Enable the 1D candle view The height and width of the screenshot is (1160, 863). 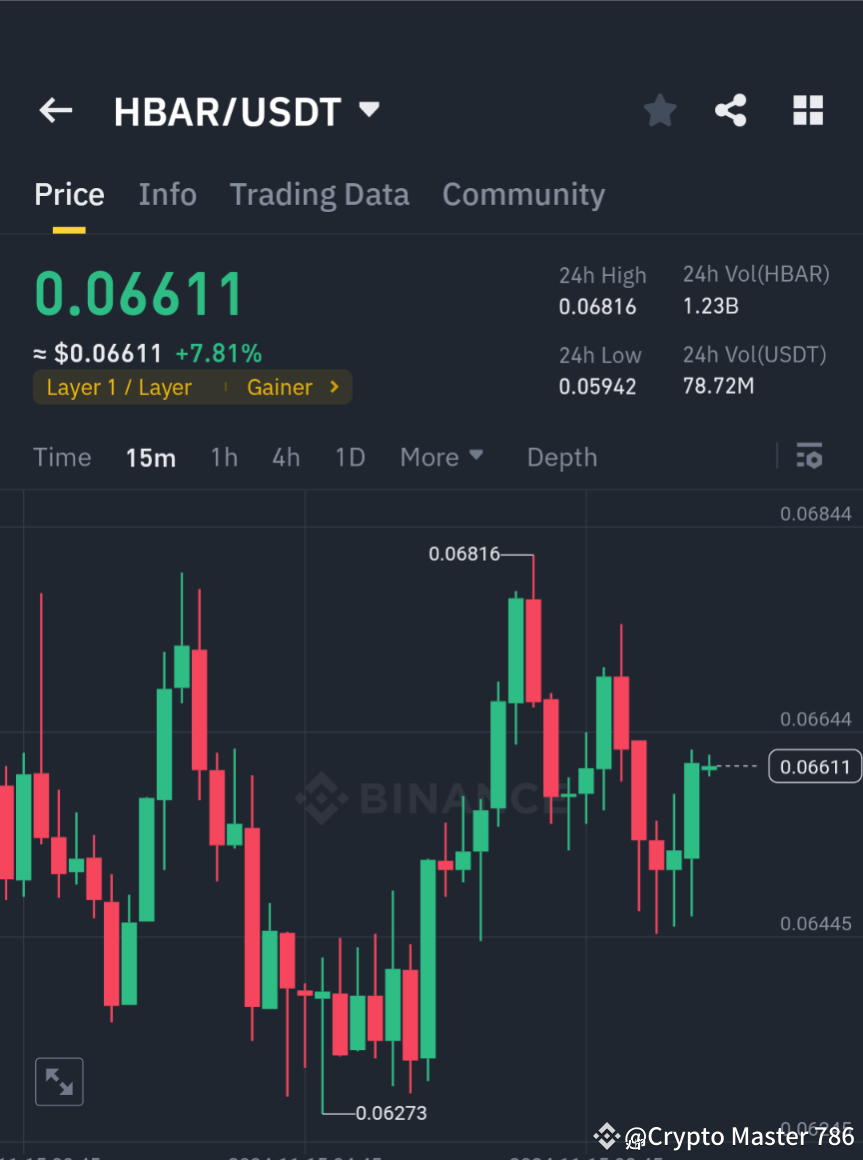(350, 457)
